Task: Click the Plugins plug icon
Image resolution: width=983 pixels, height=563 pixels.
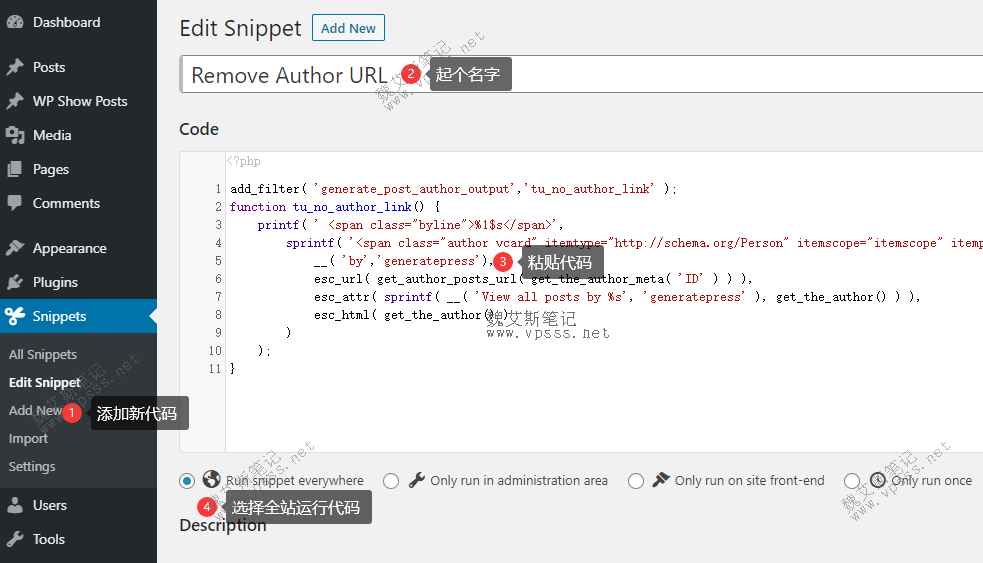Action: pos(15,282)
